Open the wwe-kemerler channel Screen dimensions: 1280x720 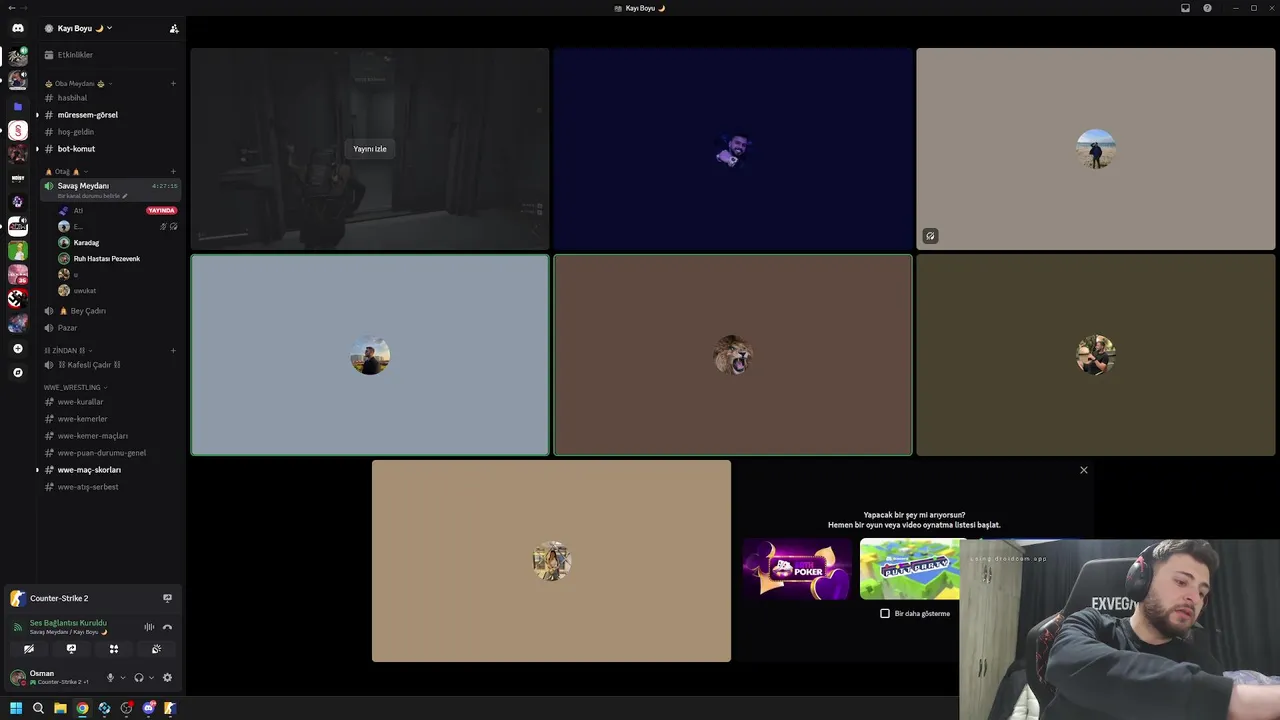click(x=82, y=419)
